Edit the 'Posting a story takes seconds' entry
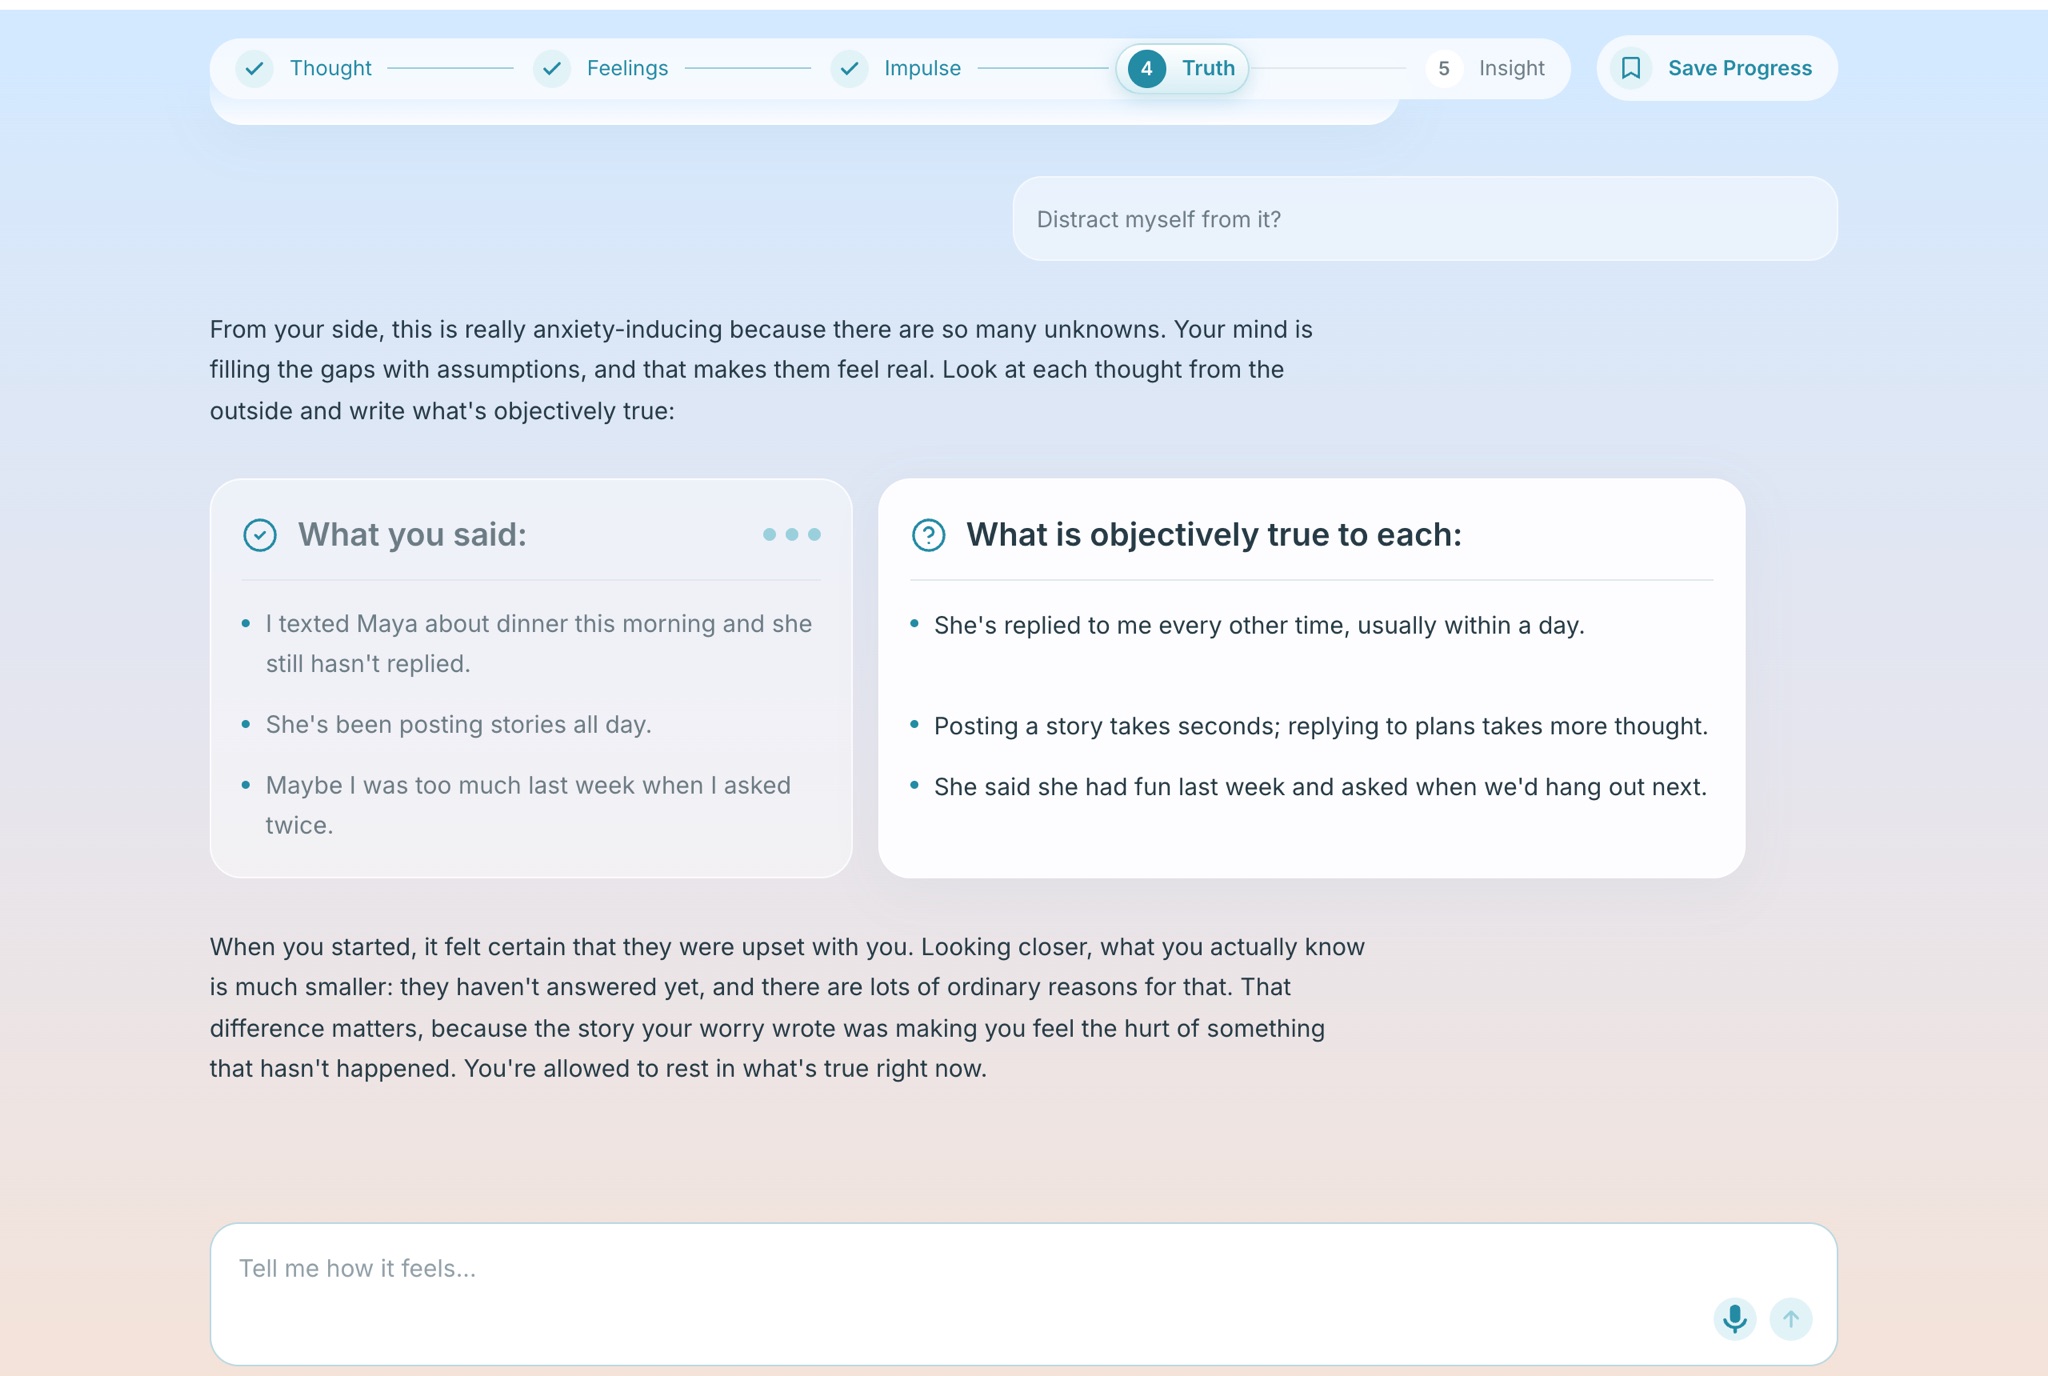This screenshot has height=1376, width=2048. 1320,726
